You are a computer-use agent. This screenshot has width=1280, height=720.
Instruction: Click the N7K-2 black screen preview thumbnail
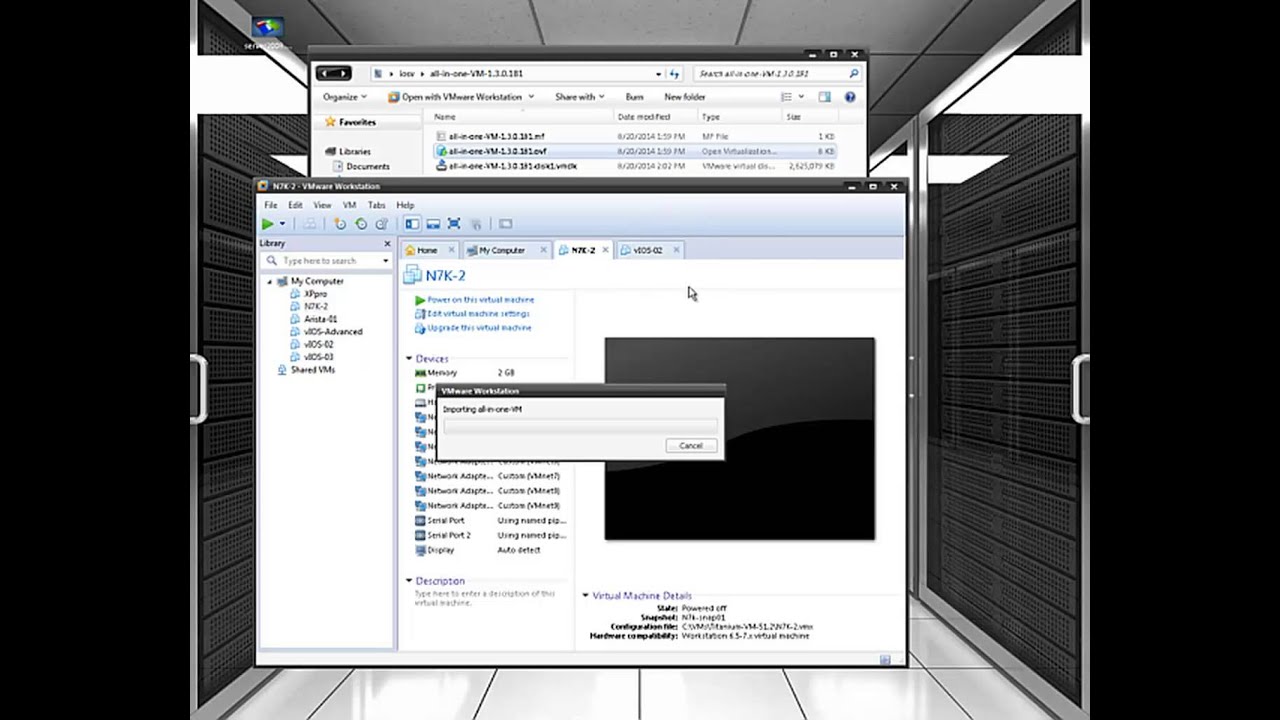pos(739,439)
